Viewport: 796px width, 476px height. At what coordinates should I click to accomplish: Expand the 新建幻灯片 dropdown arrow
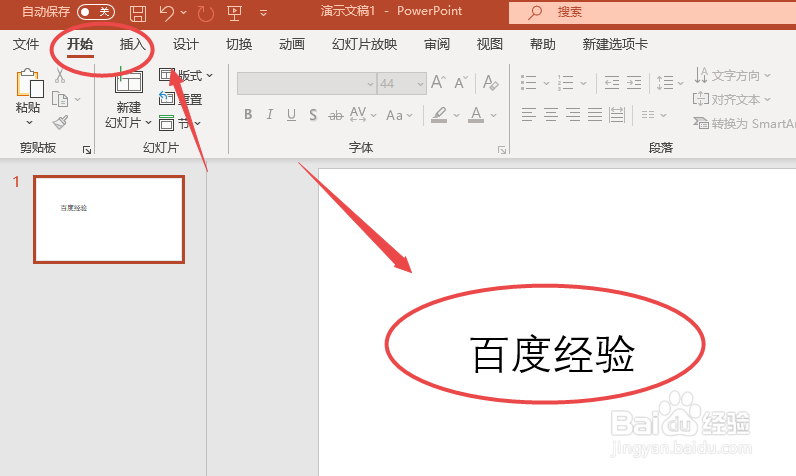point(148,122)
